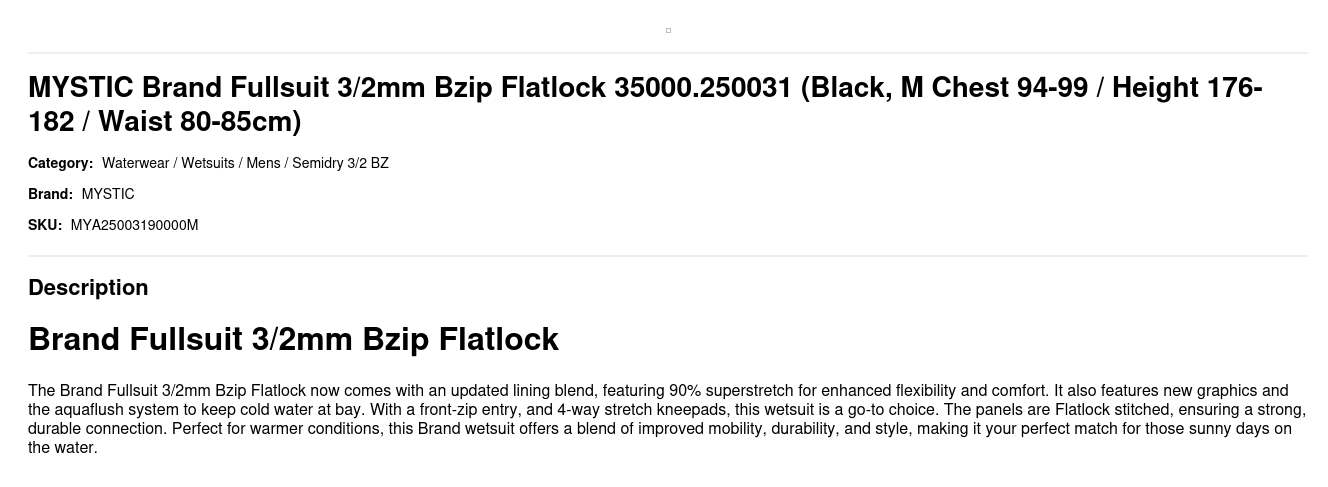Viewport: 1328px width, 487px height.
Task: Click the 'Brand:' label
Action: point(50,194)
